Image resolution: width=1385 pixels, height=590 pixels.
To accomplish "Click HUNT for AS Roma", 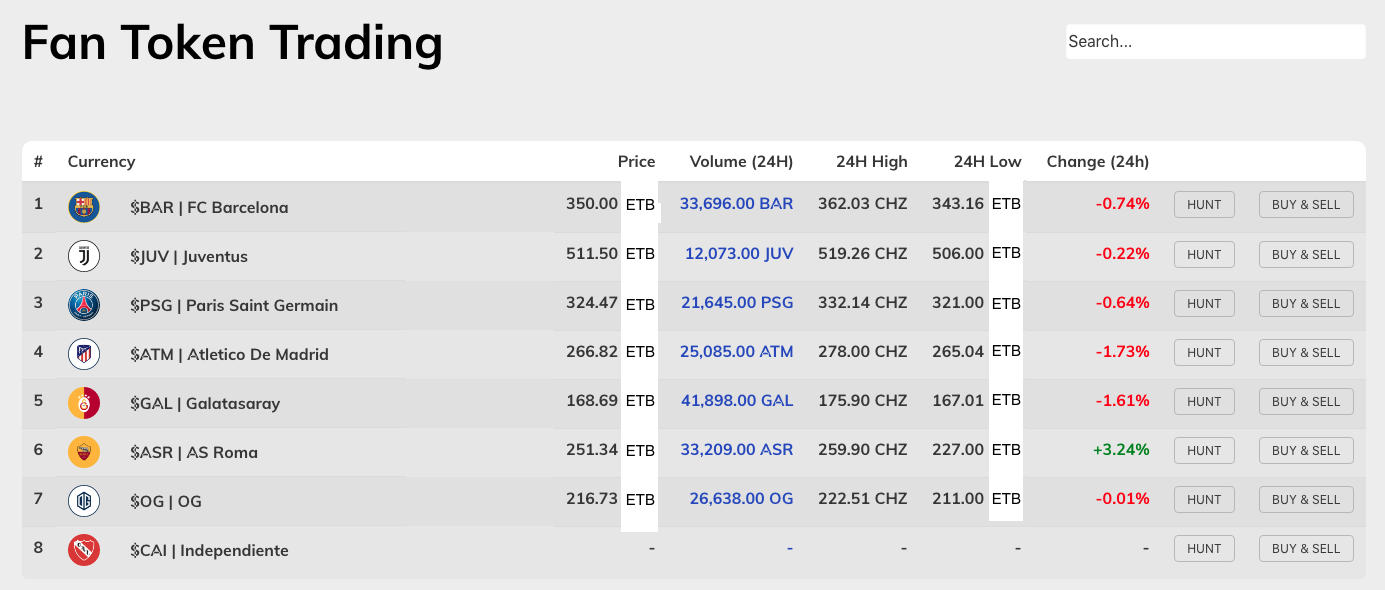I will point(1204,450).
